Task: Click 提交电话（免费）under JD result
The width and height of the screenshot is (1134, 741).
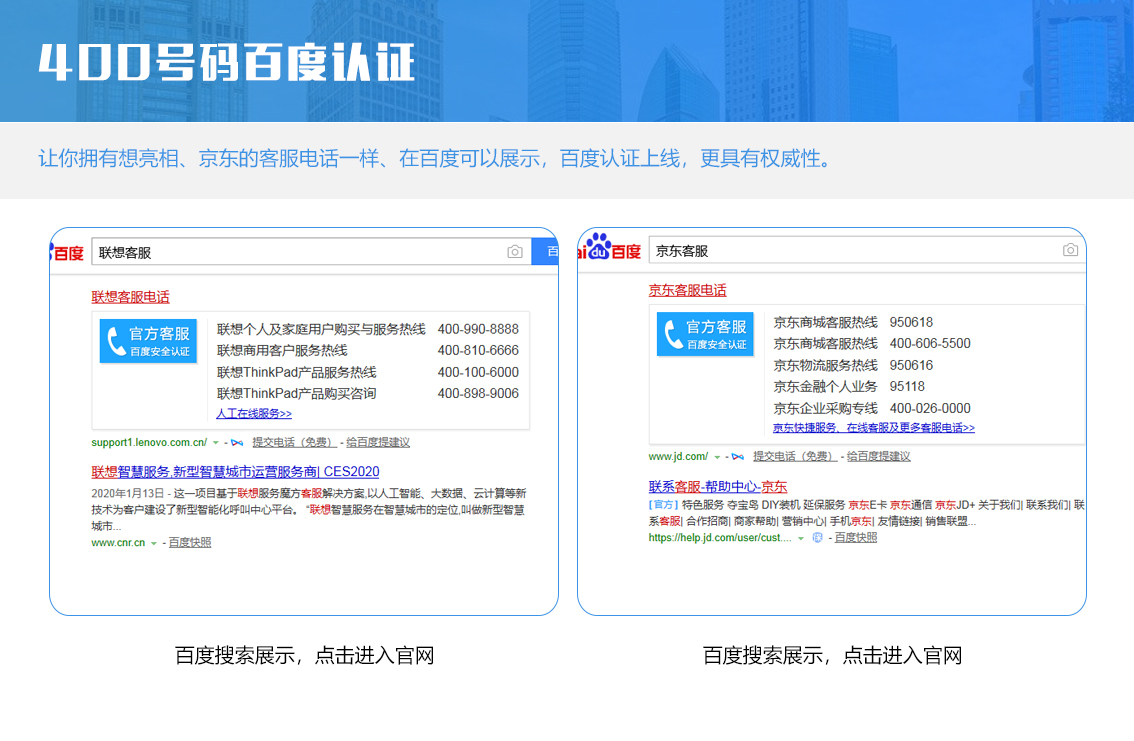Action: [796, 457]
